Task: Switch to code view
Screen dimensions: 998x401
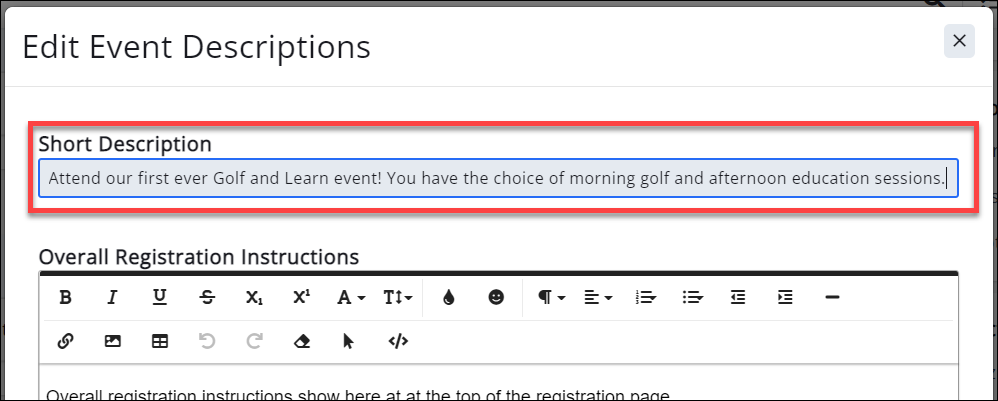Action: point(398,341)
